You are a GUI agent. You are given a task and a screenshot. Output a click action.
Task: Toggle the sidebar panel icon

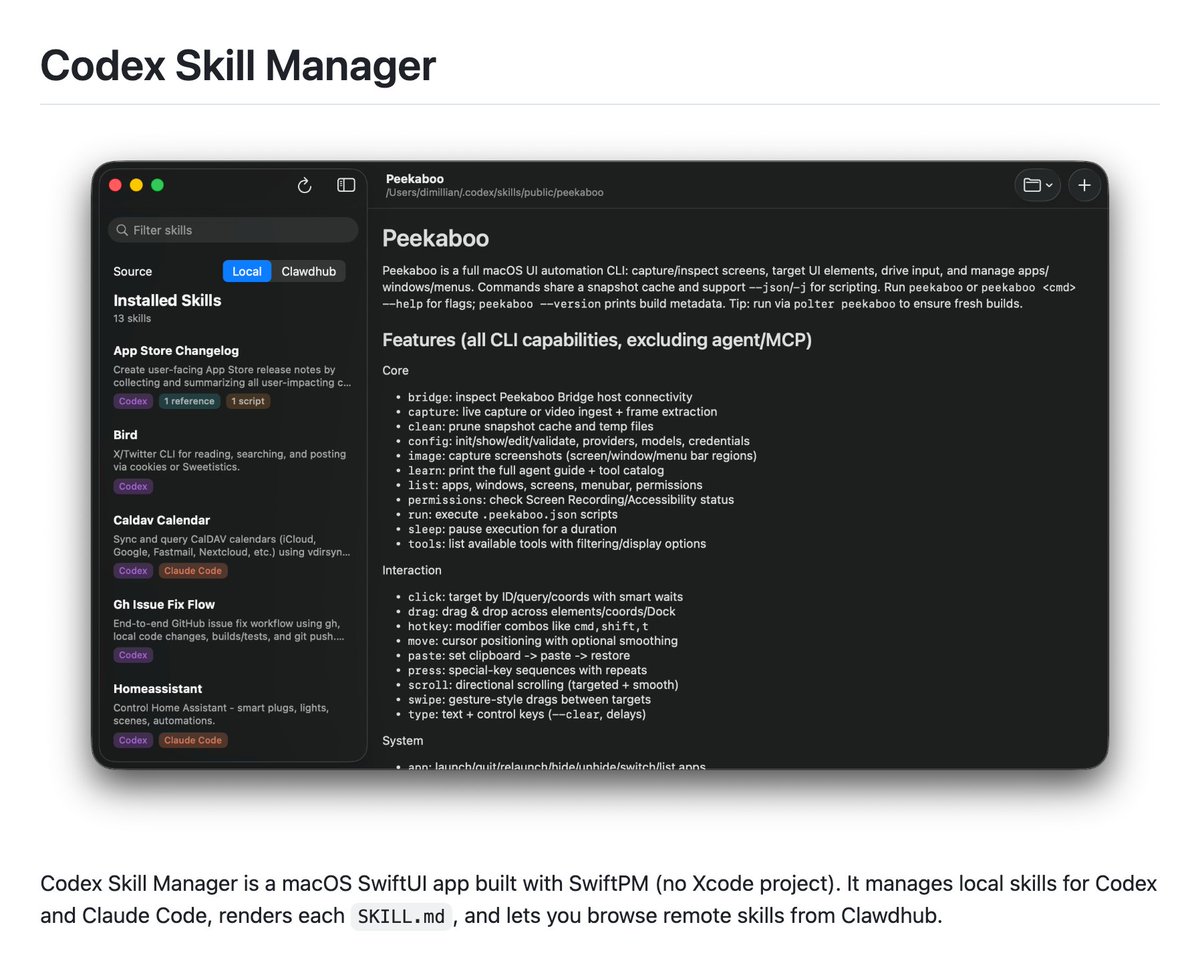[x=346, y=185]
